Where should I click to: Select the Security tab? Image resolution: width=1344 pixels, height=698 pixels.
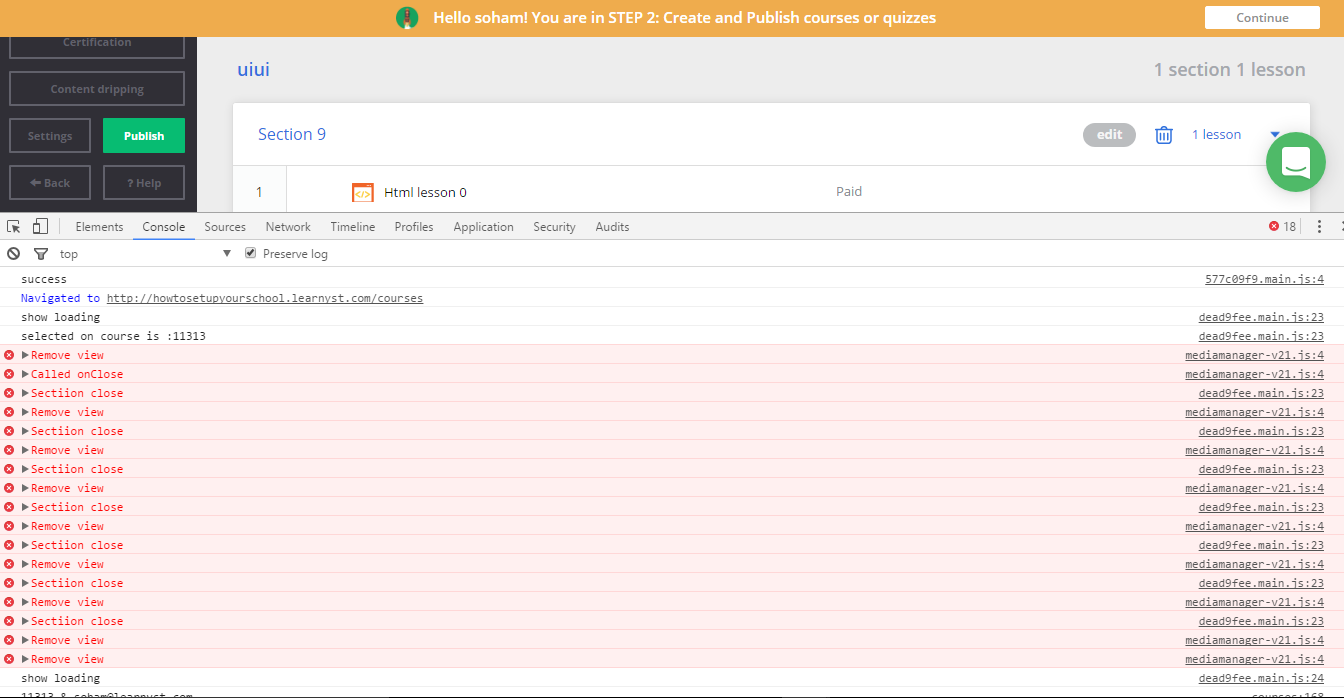coord(554,227)
